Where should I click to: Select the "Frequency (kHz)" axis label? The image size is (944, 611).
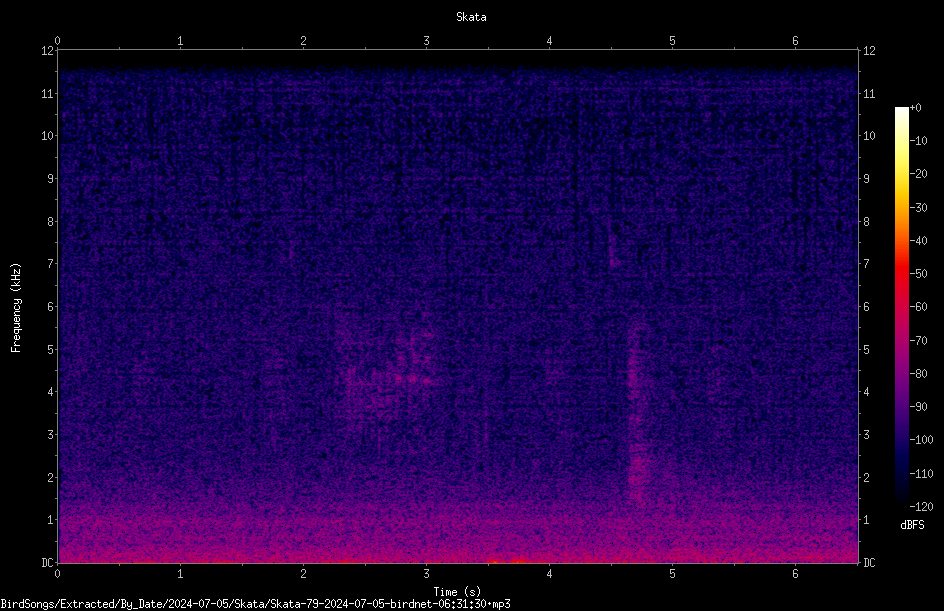point(16,308)
